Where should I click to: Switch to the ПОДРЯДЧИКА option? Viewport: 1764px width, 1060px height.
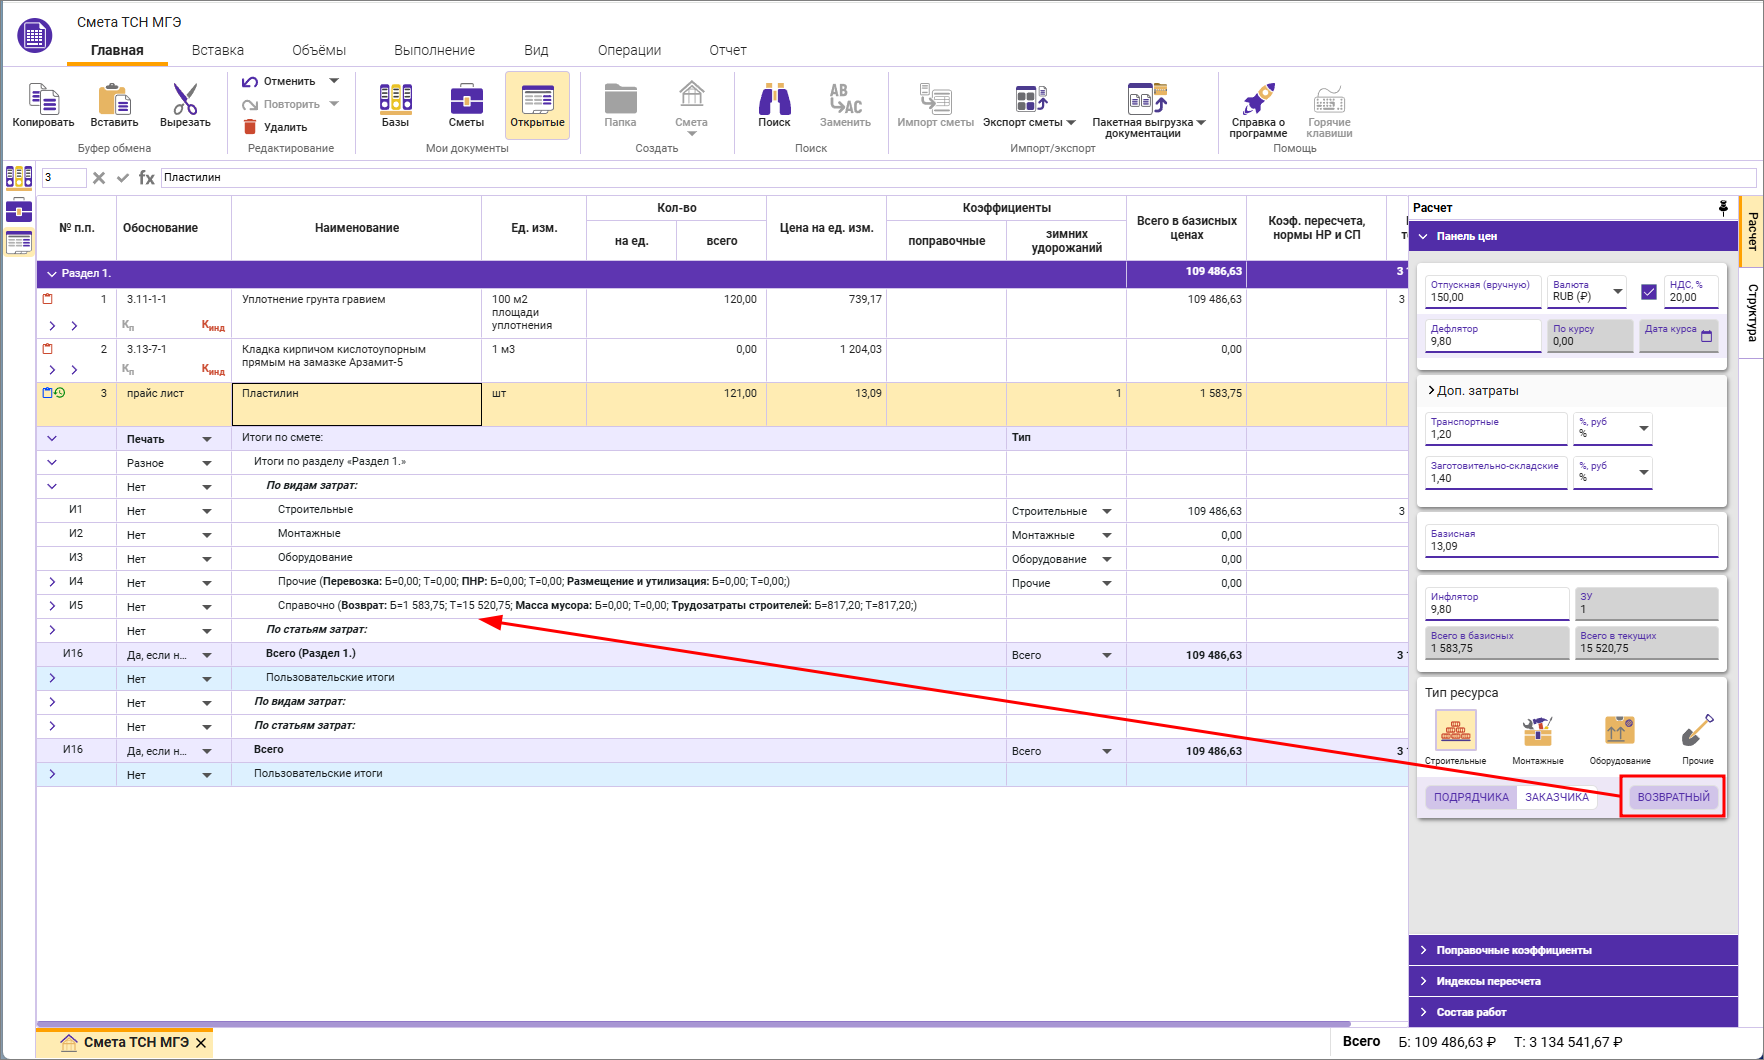(1471, 797)
